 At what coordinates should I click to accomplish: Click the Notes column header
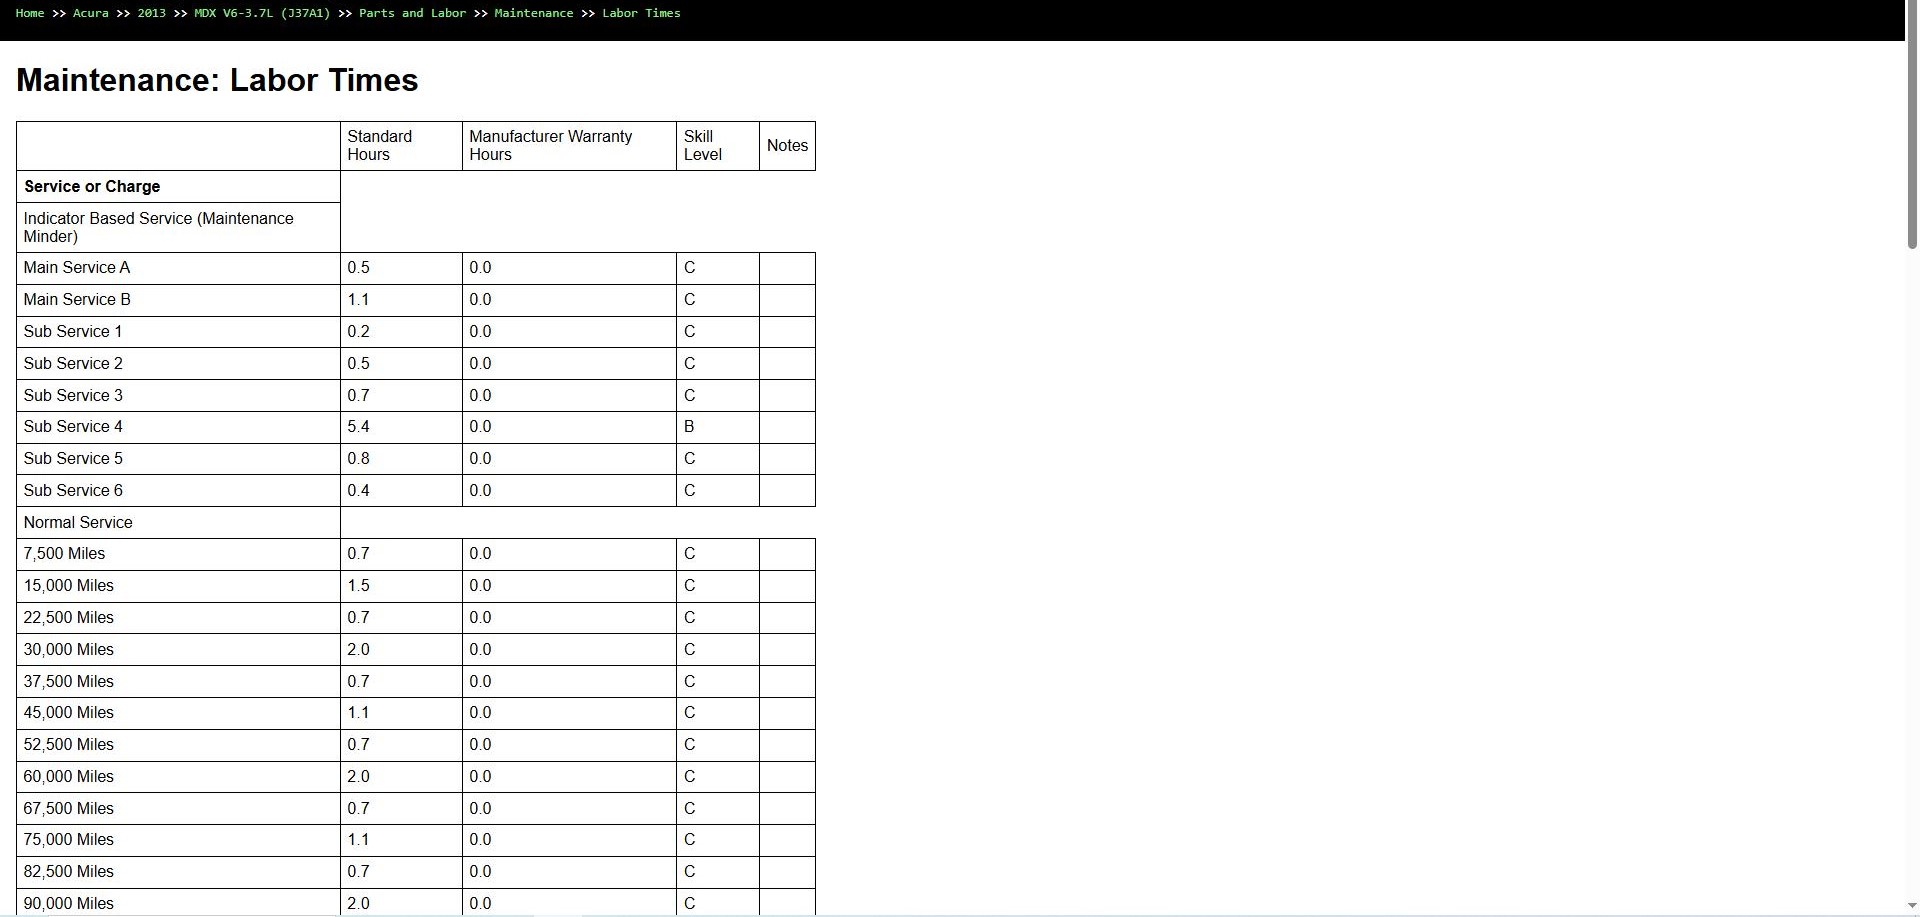787,146
